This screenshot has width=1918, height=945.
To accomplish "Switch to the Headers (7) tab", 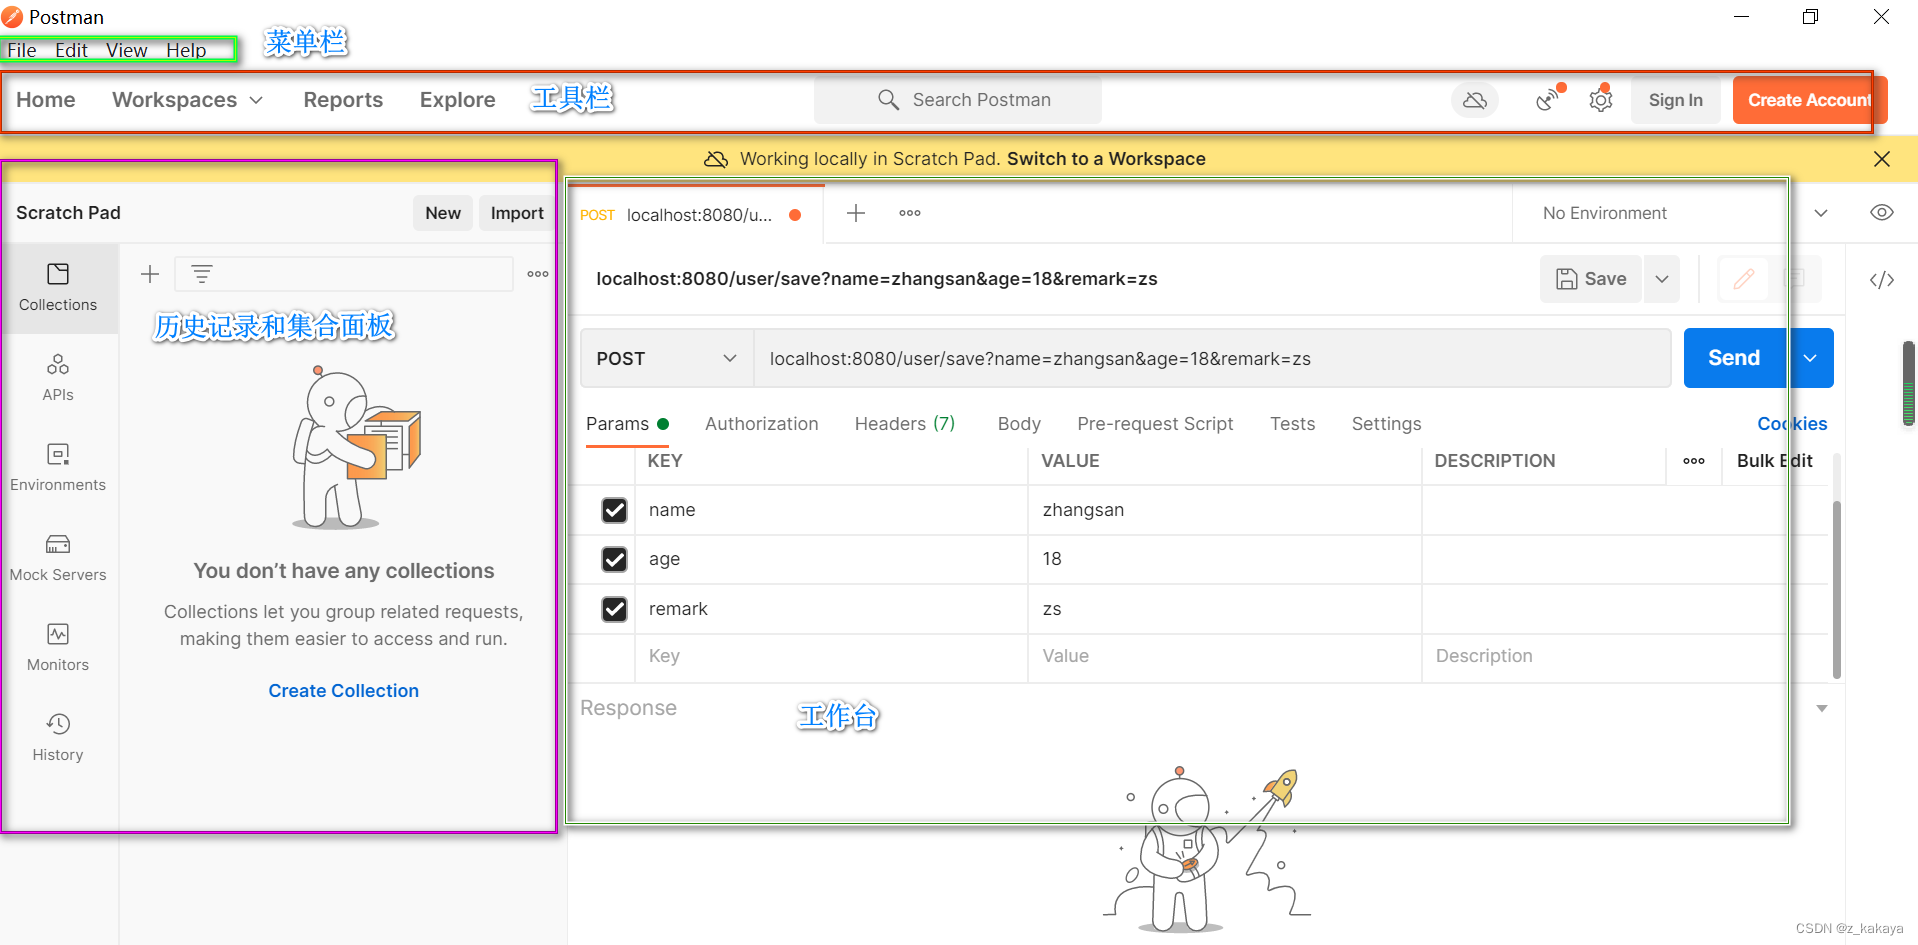I will (x=905, y=424).
